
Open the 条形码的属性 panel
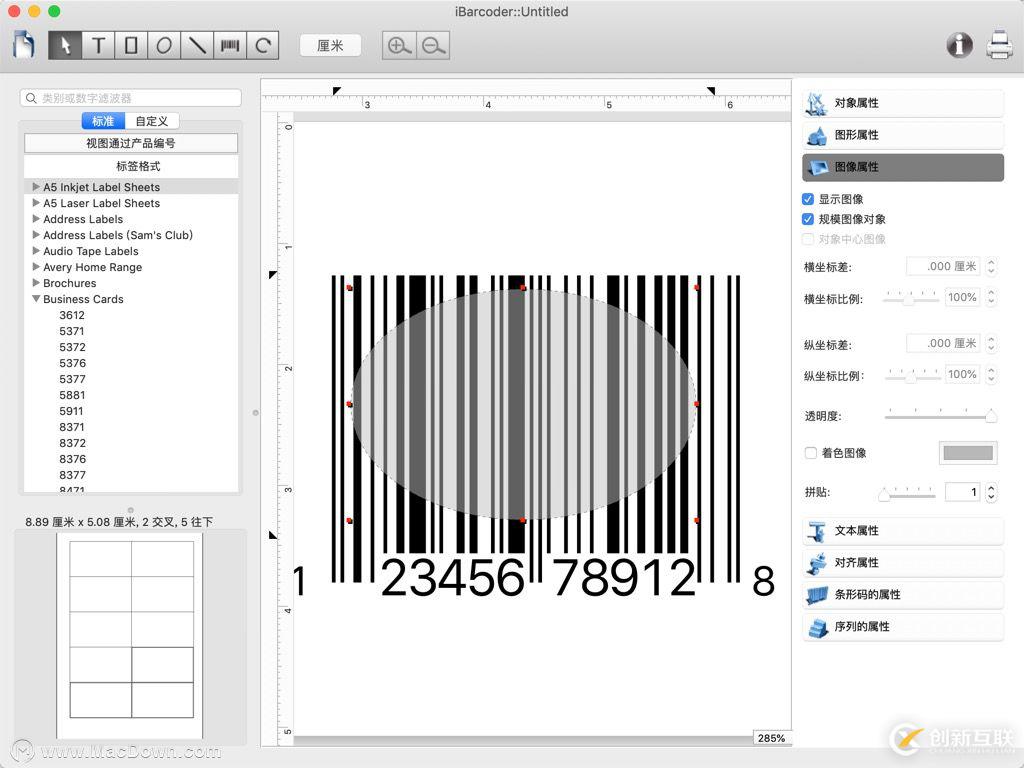pos(901,594)
